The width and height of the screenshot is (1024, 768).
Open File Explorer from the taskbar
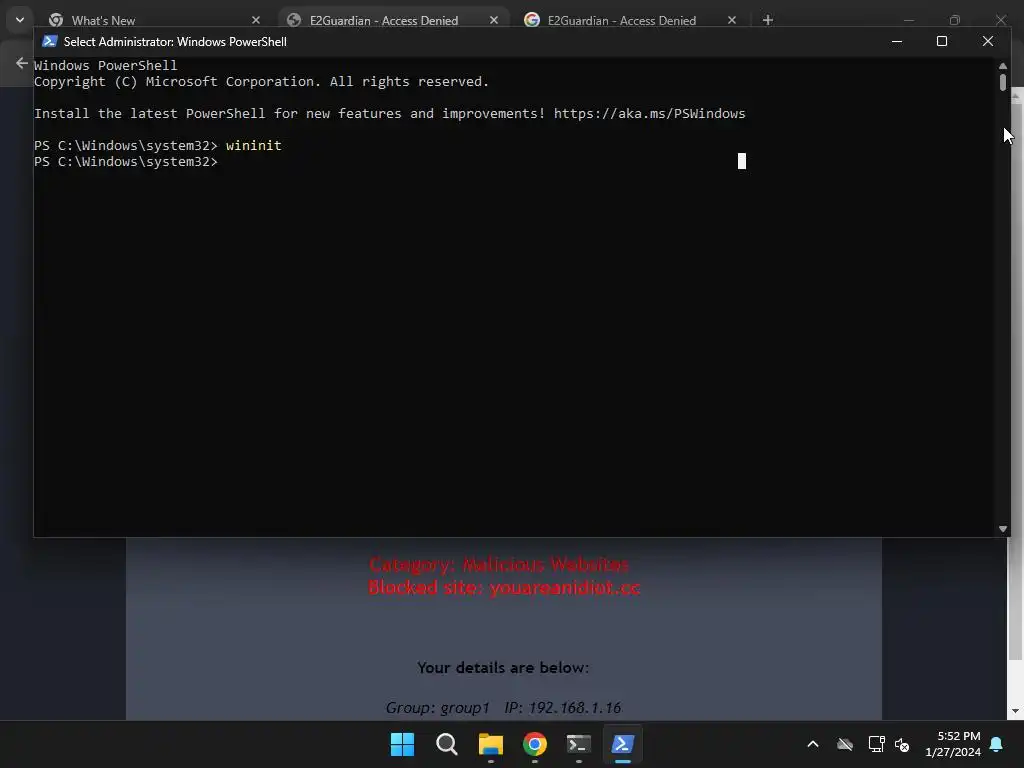(490, 744)
